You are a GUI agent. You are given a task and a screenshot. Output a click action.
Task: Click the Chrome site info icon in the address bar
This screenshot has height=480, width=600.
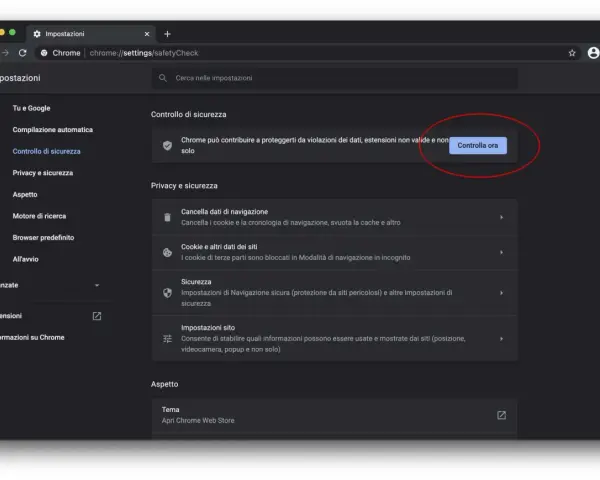(44, 53)
